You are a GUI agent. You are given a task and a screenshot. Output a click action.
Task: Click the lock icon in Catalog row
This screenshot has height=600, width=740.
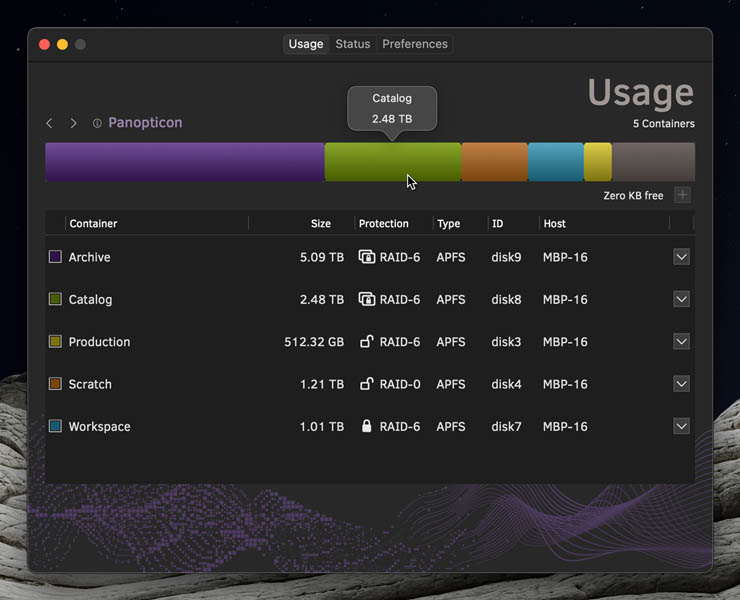(366, 299)
